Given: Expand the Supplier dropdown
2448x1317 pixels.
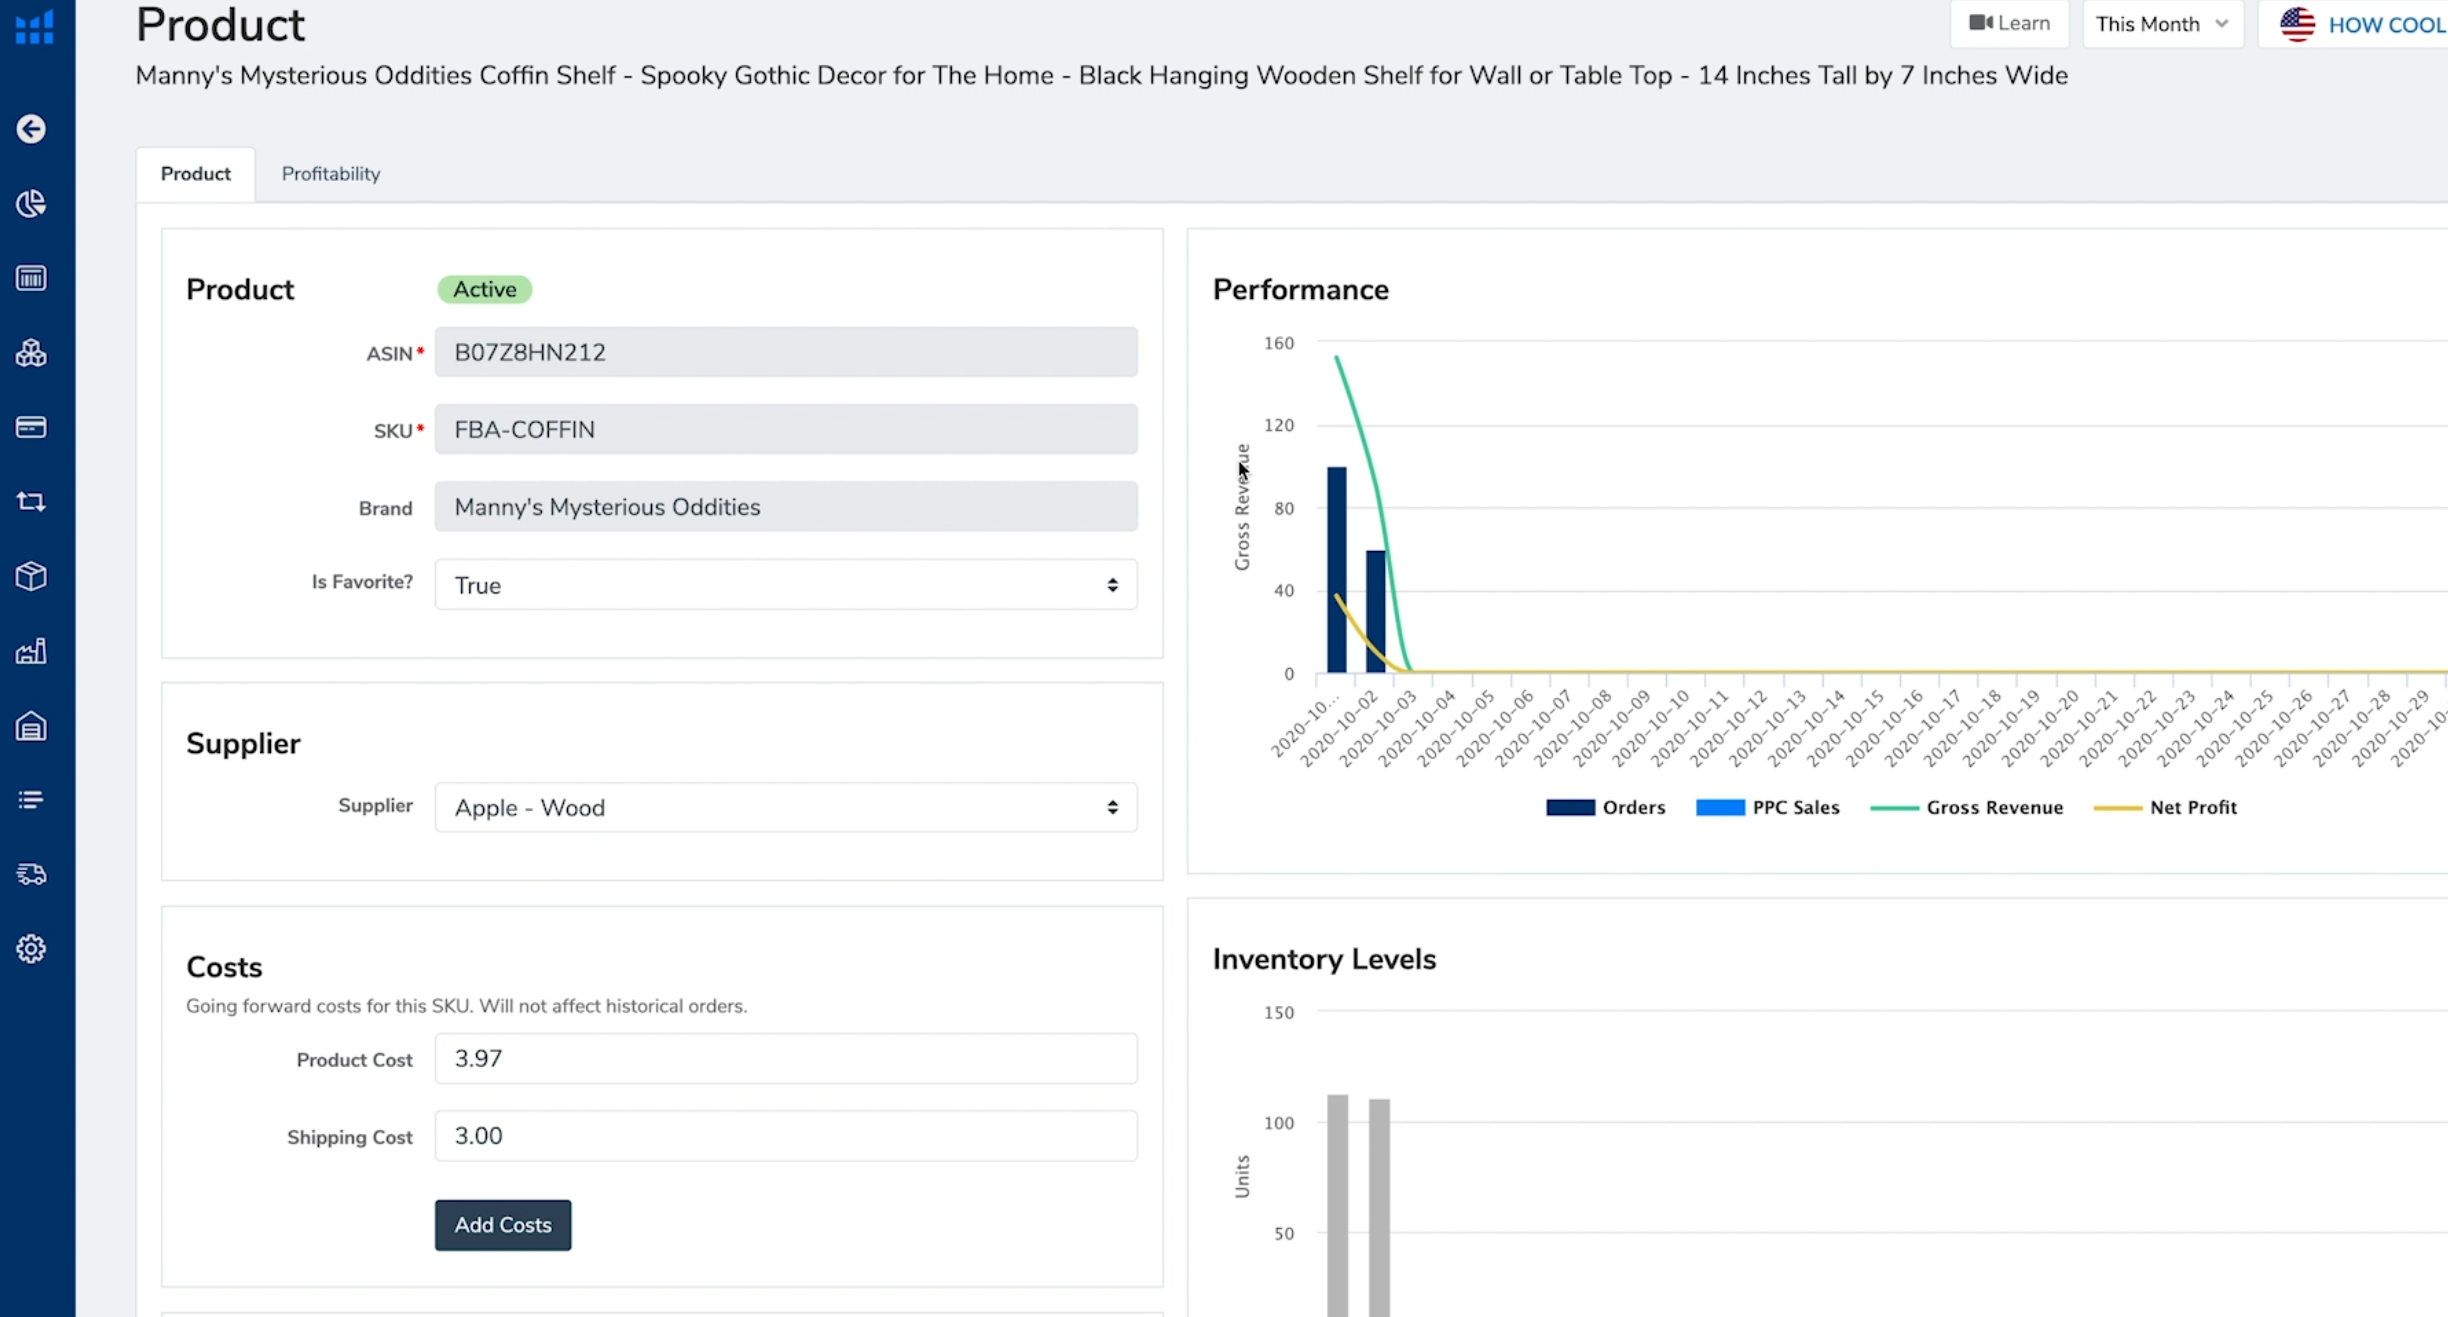Looking at the screenshot, I should 785,808.
